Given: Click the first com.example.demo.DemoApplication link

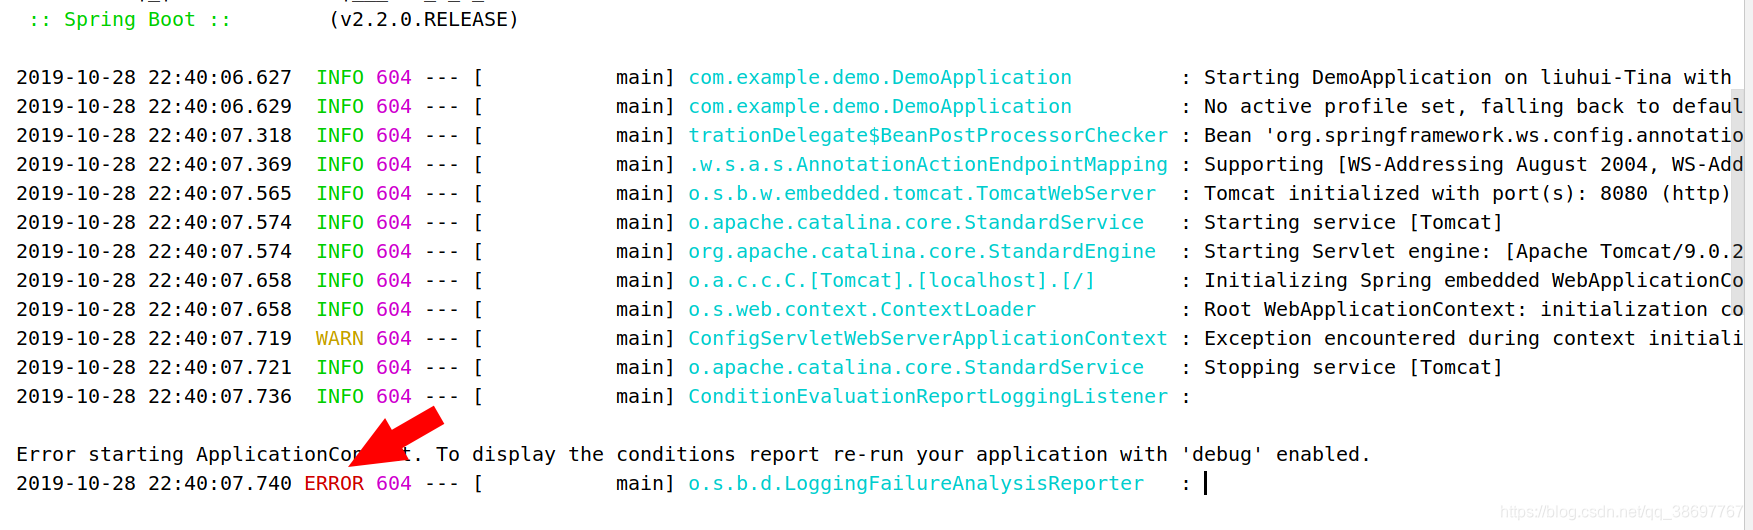Looking at the screenshot, I should point(880,78).
